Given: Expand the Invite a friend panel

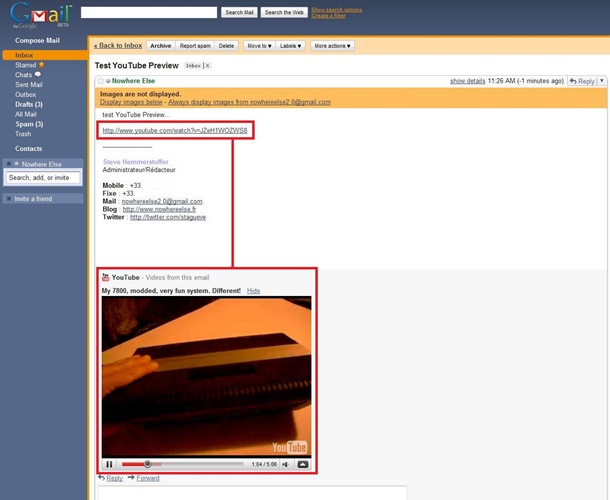Looking at the screenshot, I should pyautogui.click(x=9, y=199).
